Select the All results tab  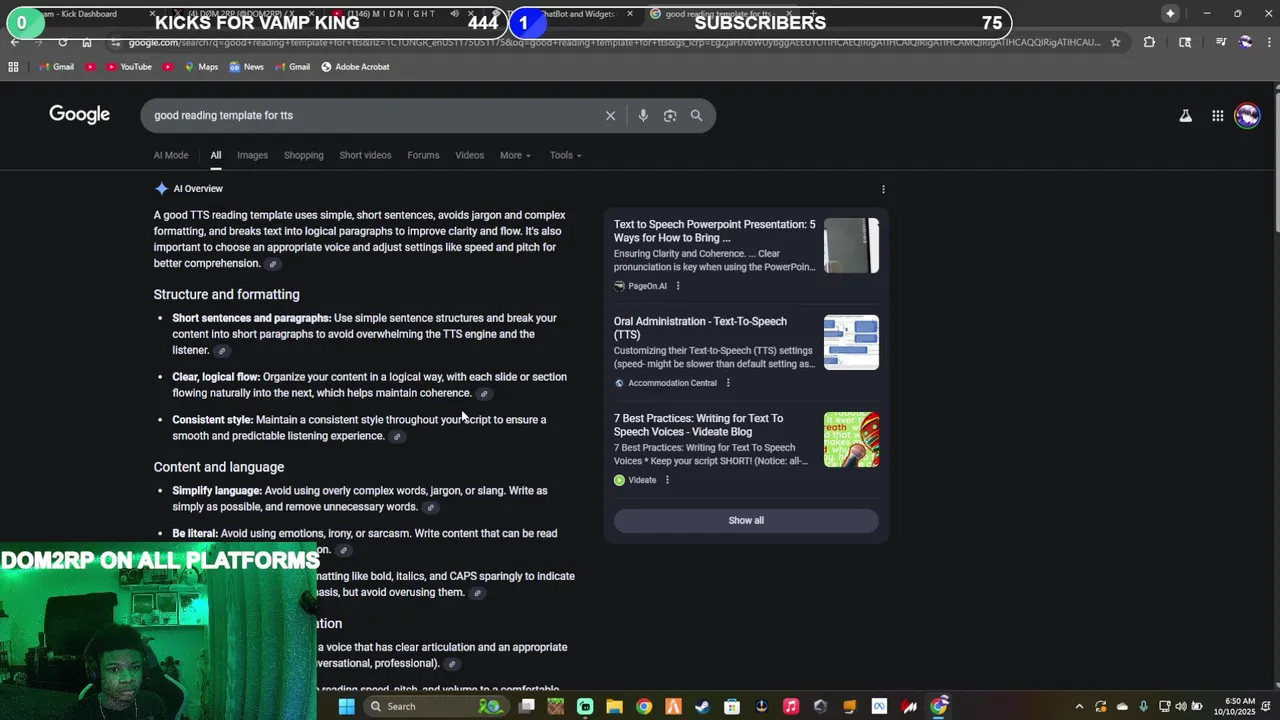coord(215,155)
